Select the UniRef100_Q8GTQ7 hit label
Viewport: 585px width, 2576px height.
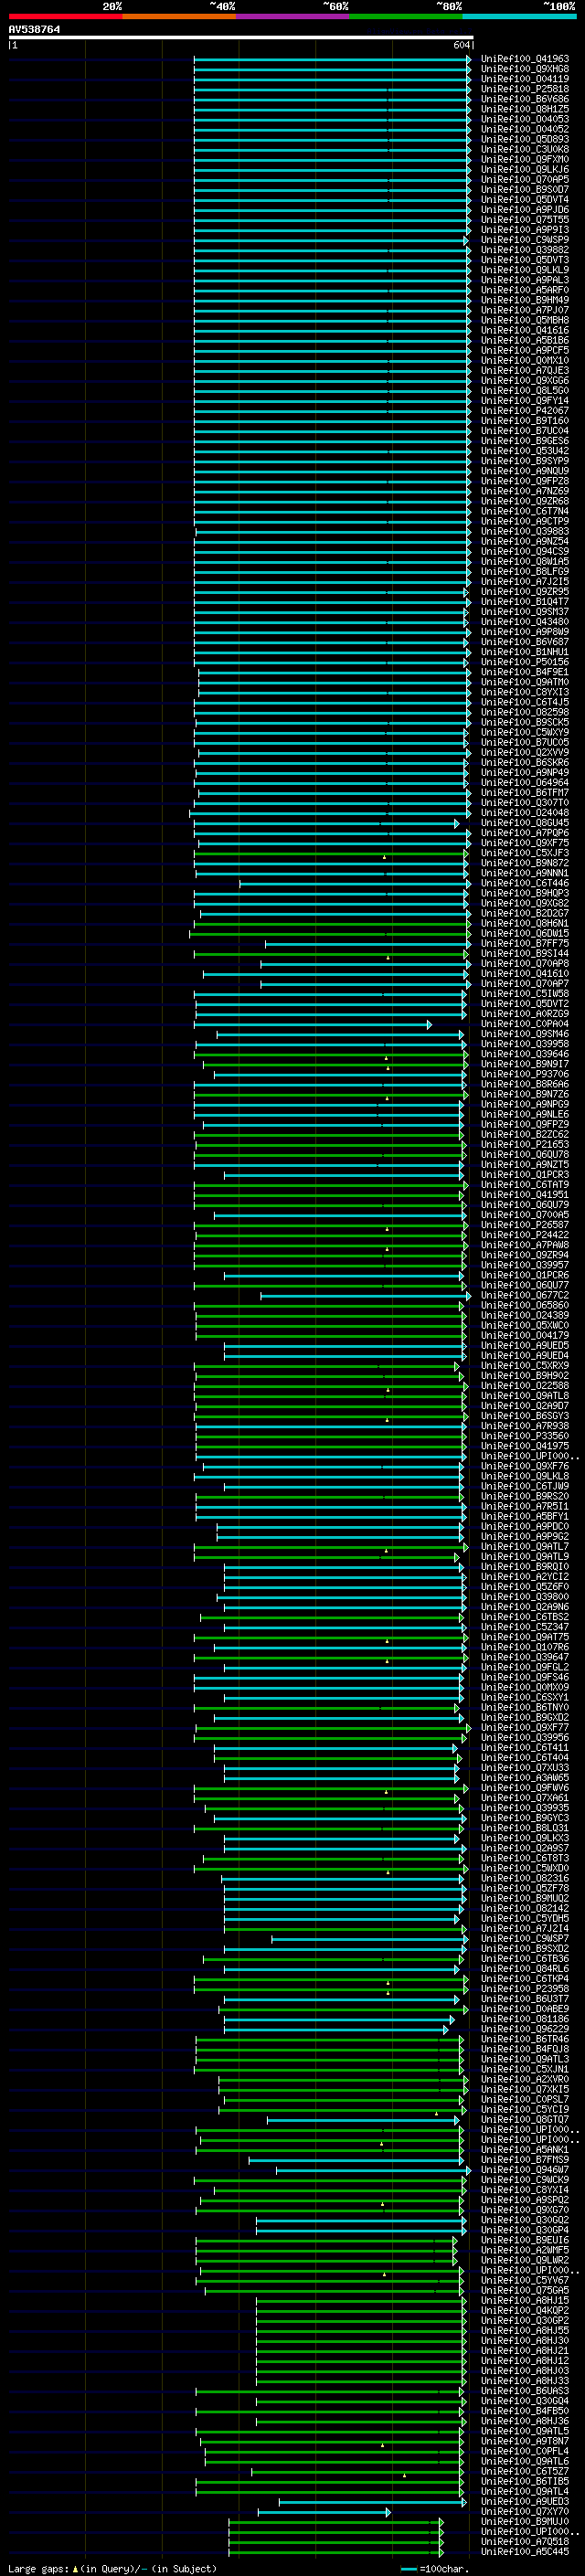click(525, 2120)
